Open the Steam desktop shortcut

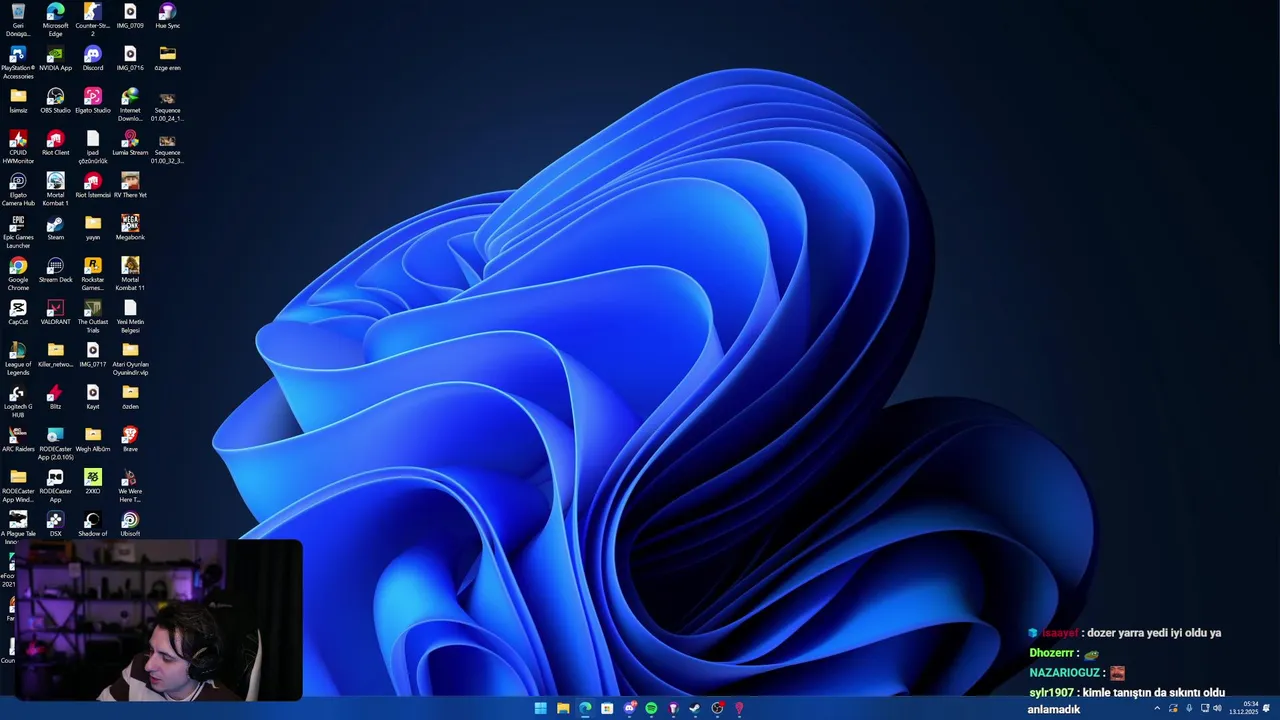(x=55, y=228)
